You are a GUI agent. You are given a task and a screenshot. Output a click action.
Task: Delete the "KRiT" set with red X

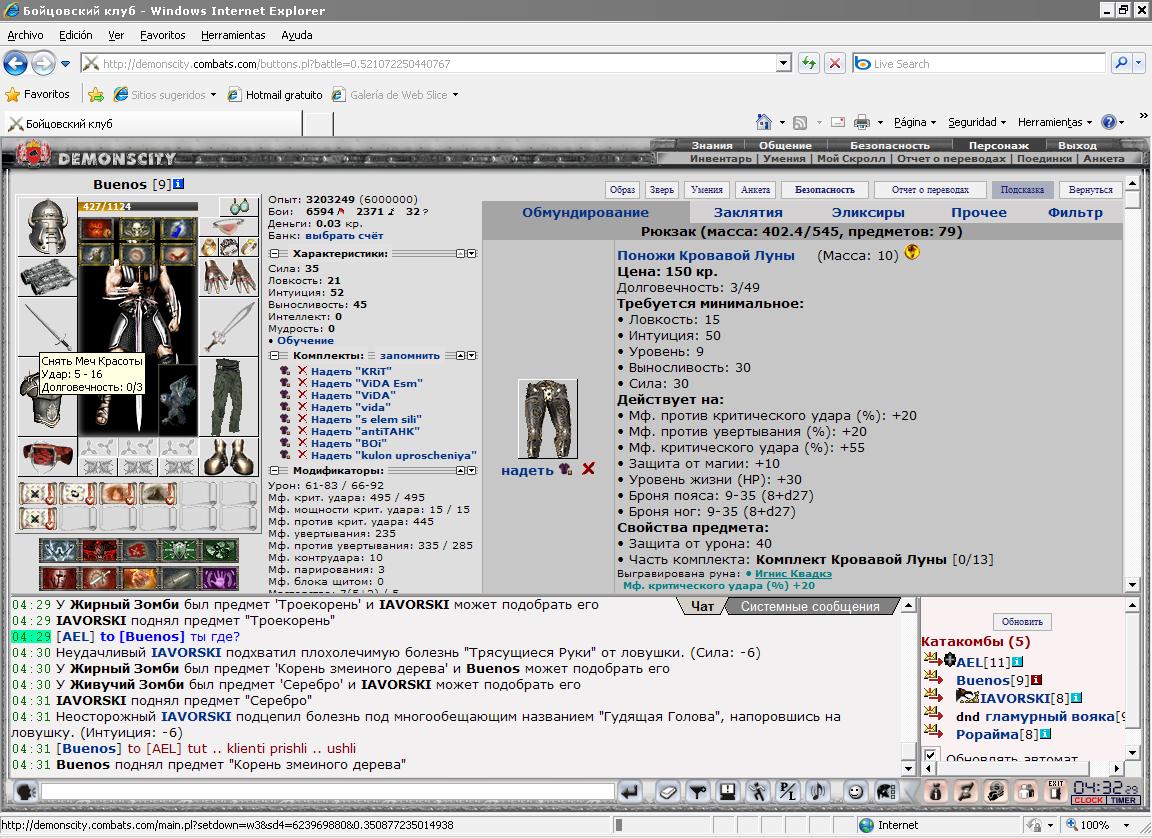click(302, 371)
